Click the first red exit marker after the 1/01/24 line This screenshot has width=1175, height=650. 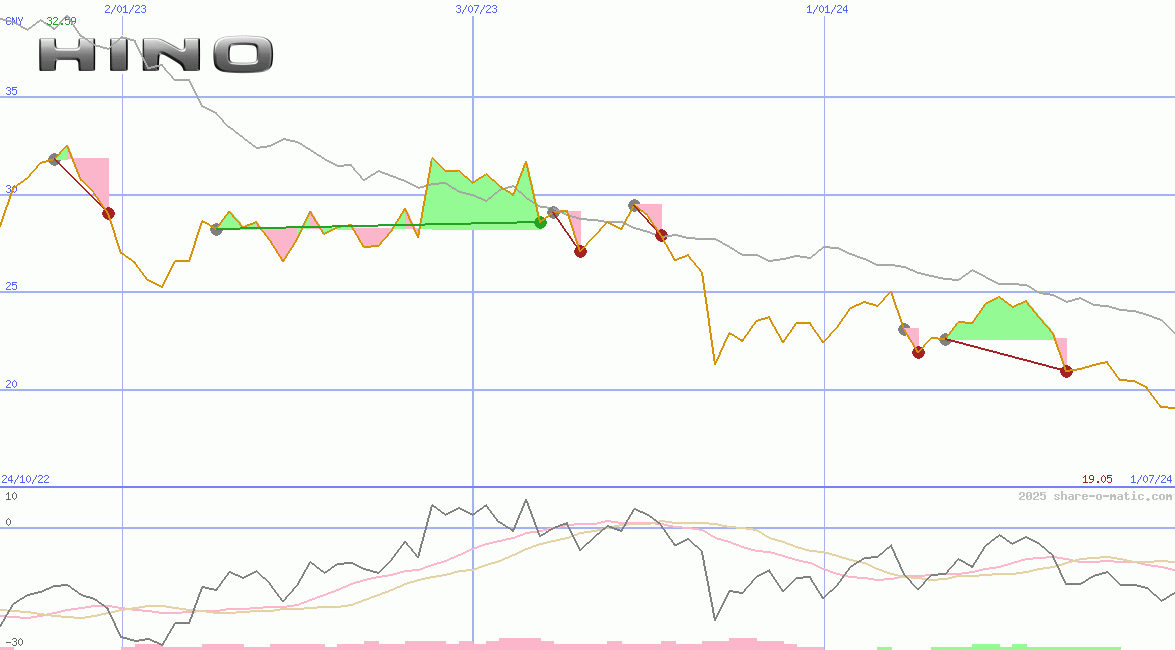(x=918, y=352)
